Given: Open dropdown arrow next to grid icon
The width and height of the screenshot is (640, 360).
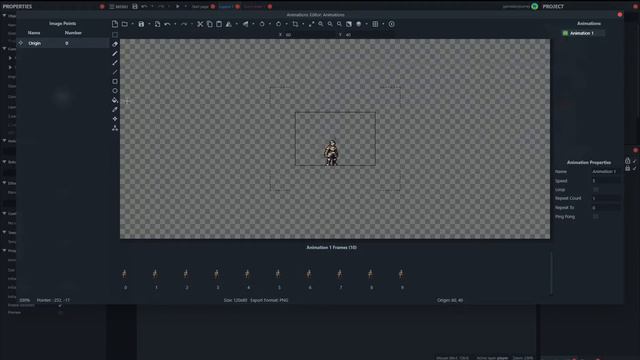Looking at the screenshot, I should pyautogui.click(x=383, y=24).
